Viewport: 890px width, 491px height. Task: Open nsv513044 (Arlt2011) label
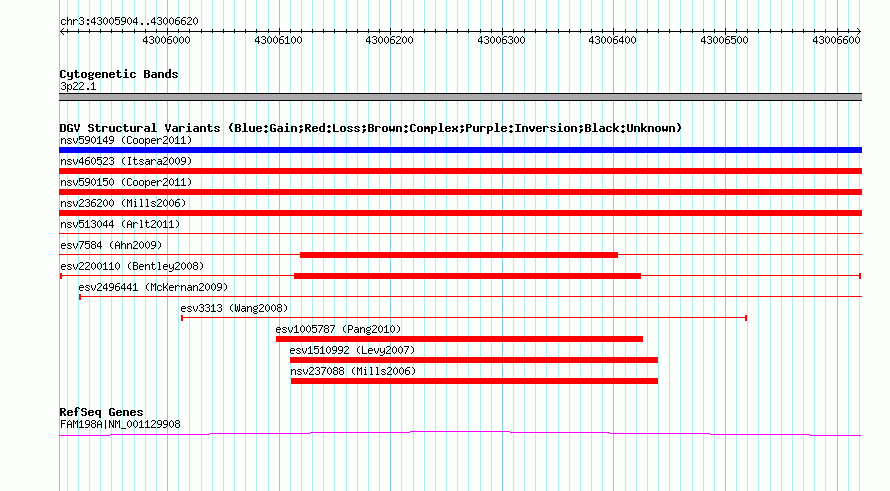point(120,224)
